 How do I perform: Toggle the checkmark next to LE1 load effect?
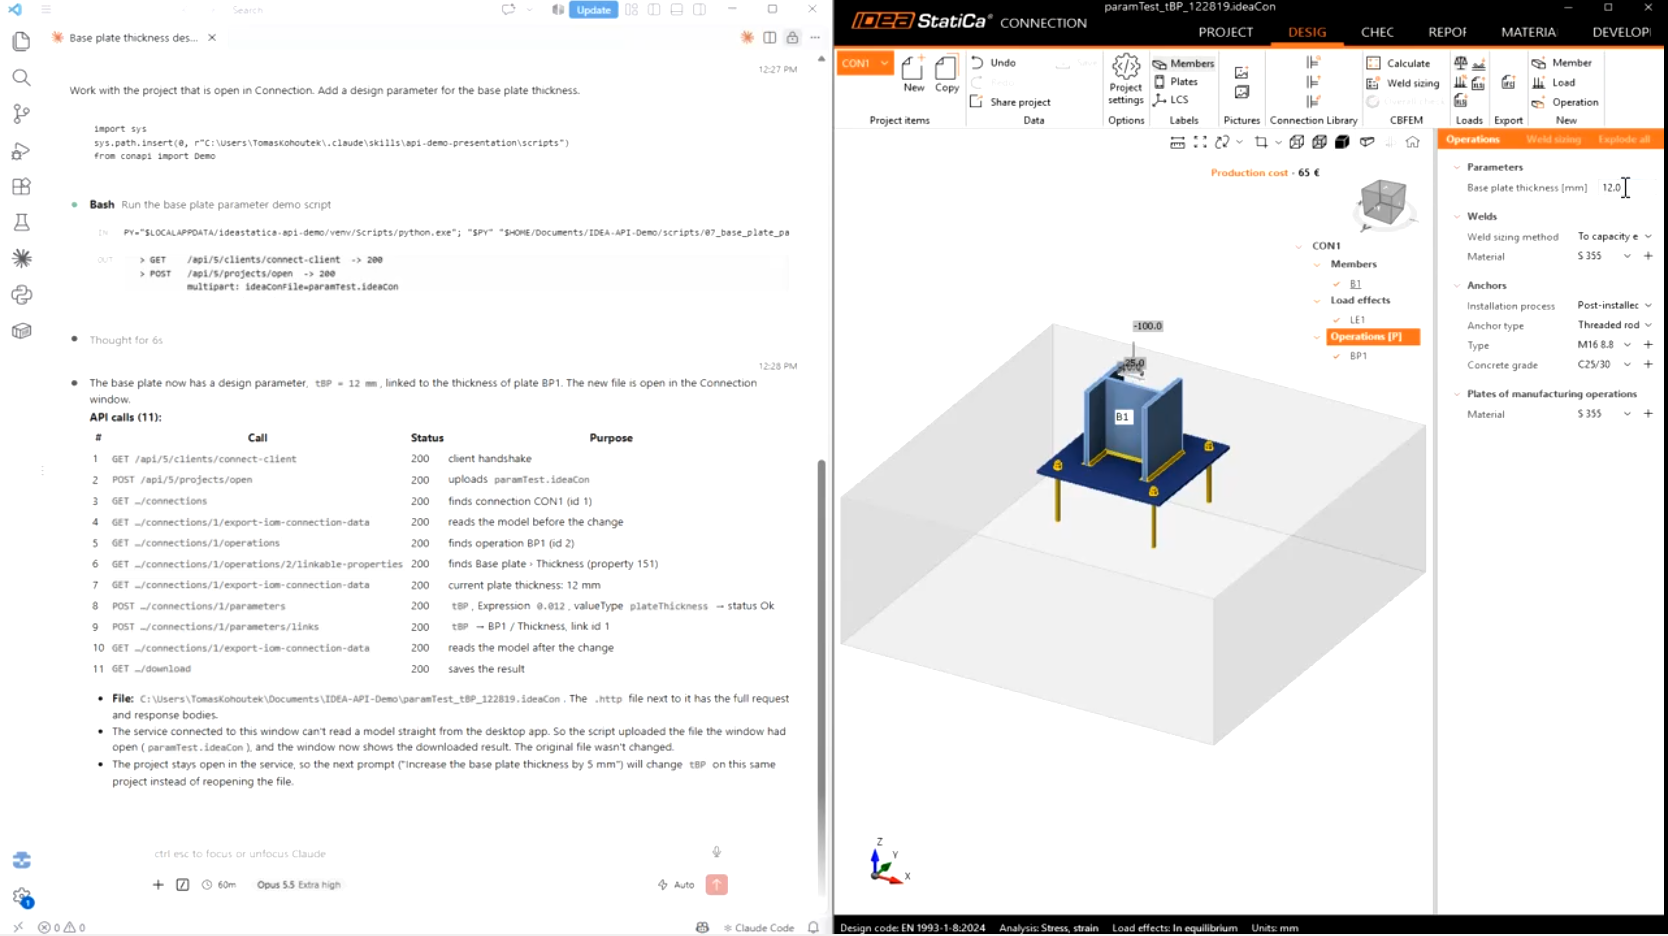point(1337,320)
